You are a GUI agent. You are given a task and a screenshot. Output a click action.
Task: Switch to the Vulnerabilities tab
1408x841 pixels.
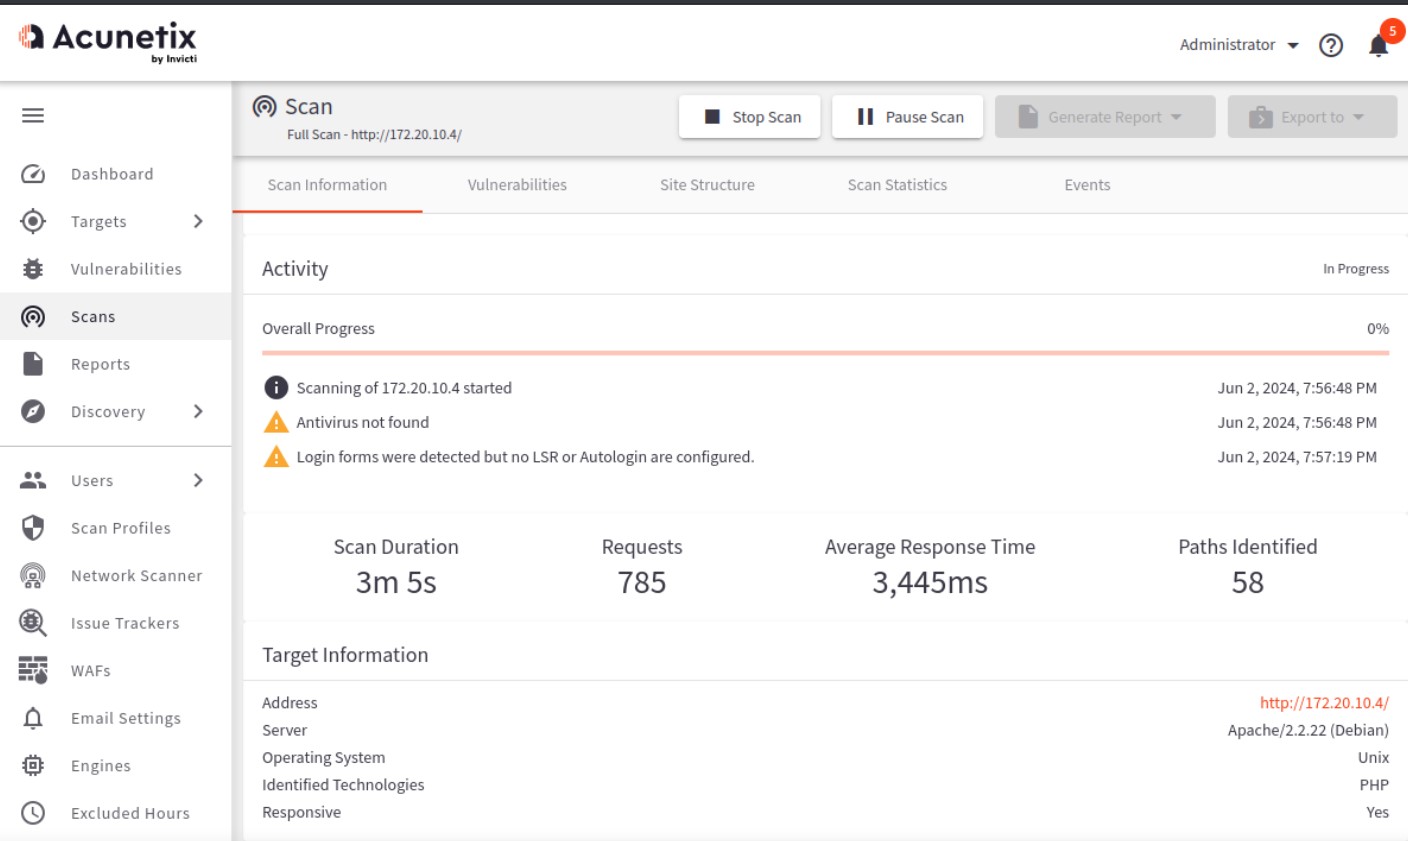(517, 185)
